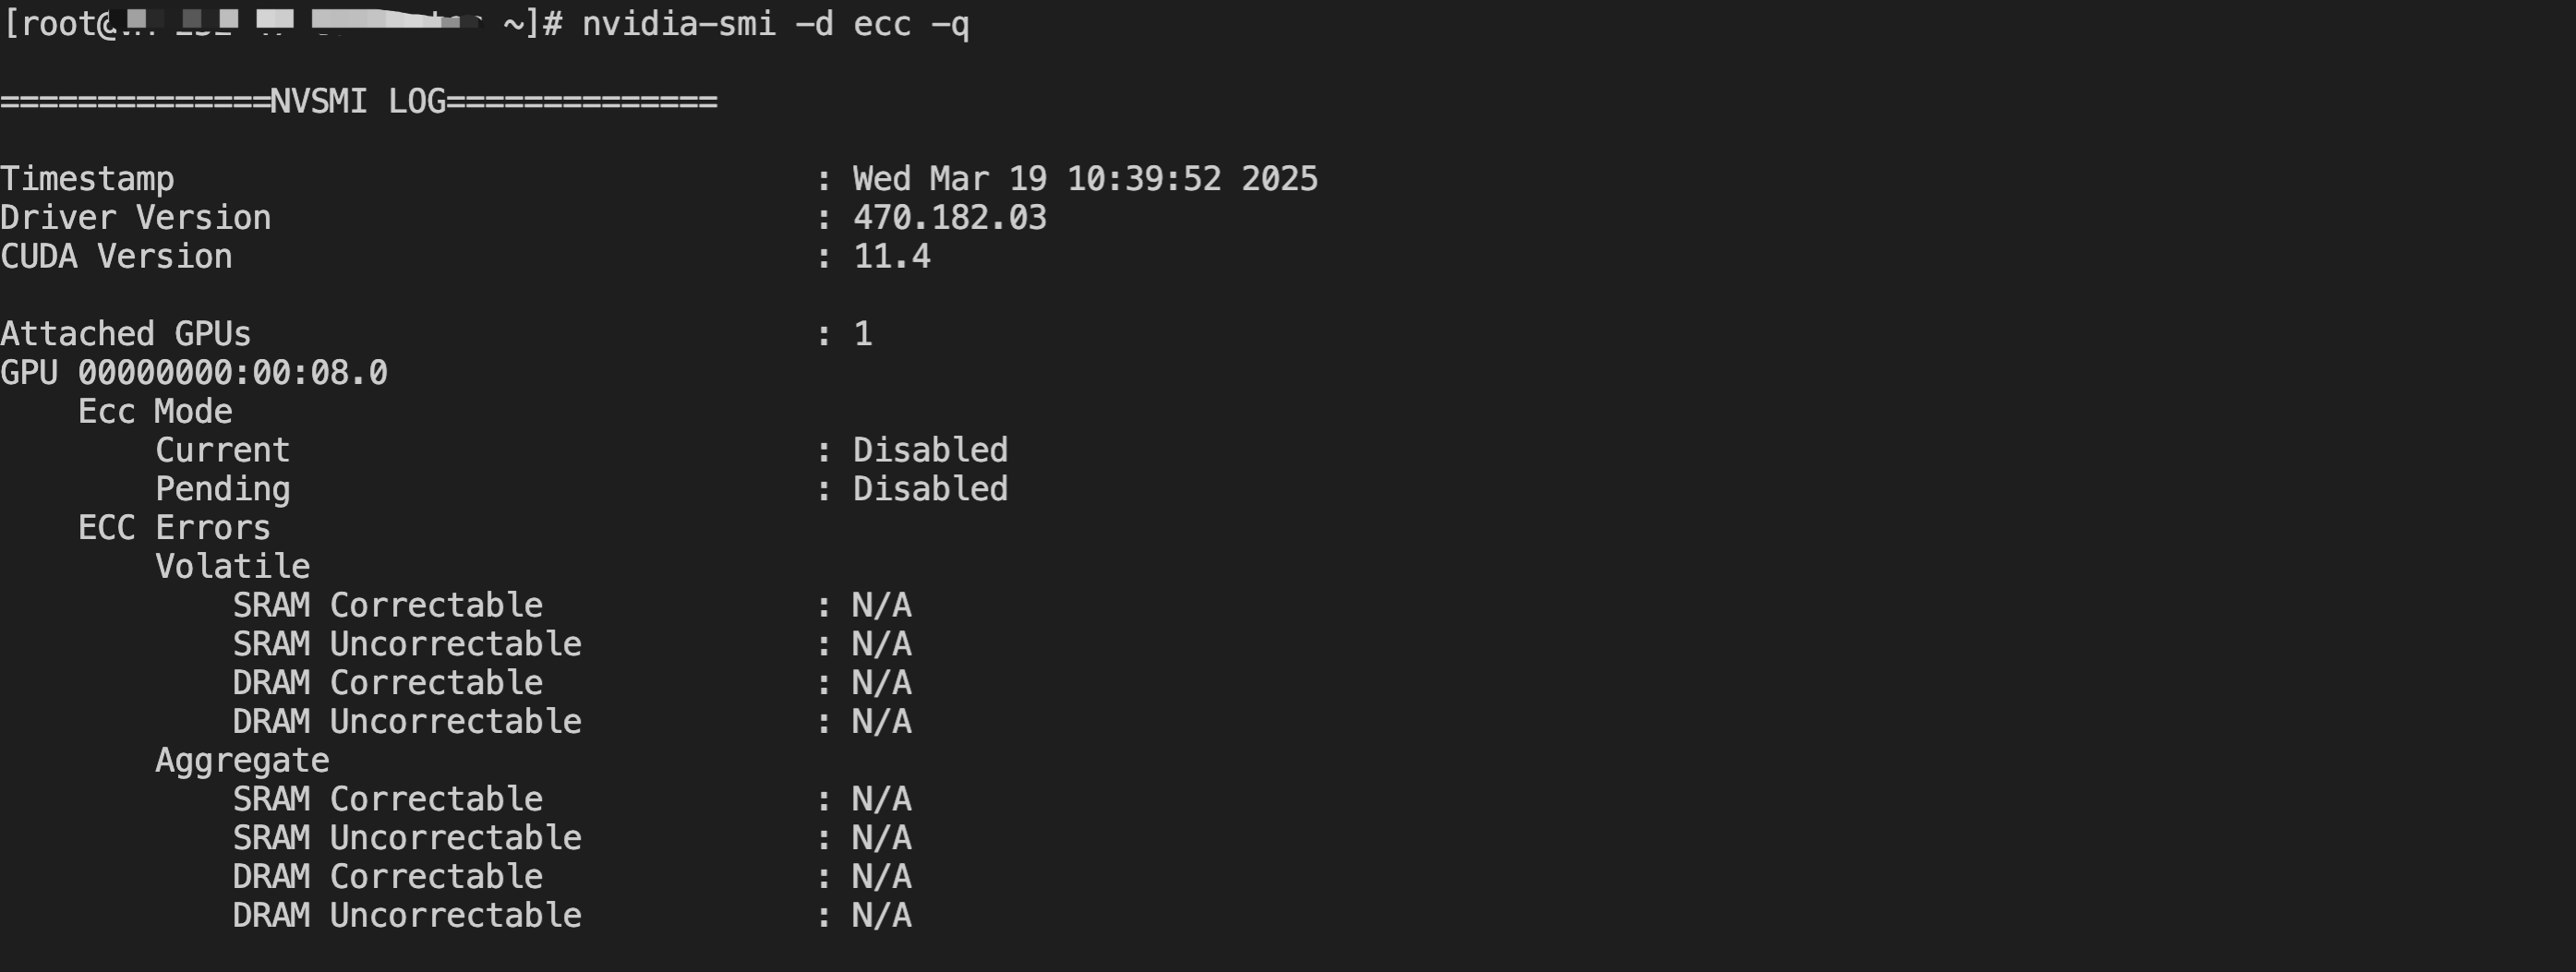The image size is (2576, 972).
Task: Click DRAM Uncorrectable under Aggregate
Action: pyautogui.click(x=406, y=915)
